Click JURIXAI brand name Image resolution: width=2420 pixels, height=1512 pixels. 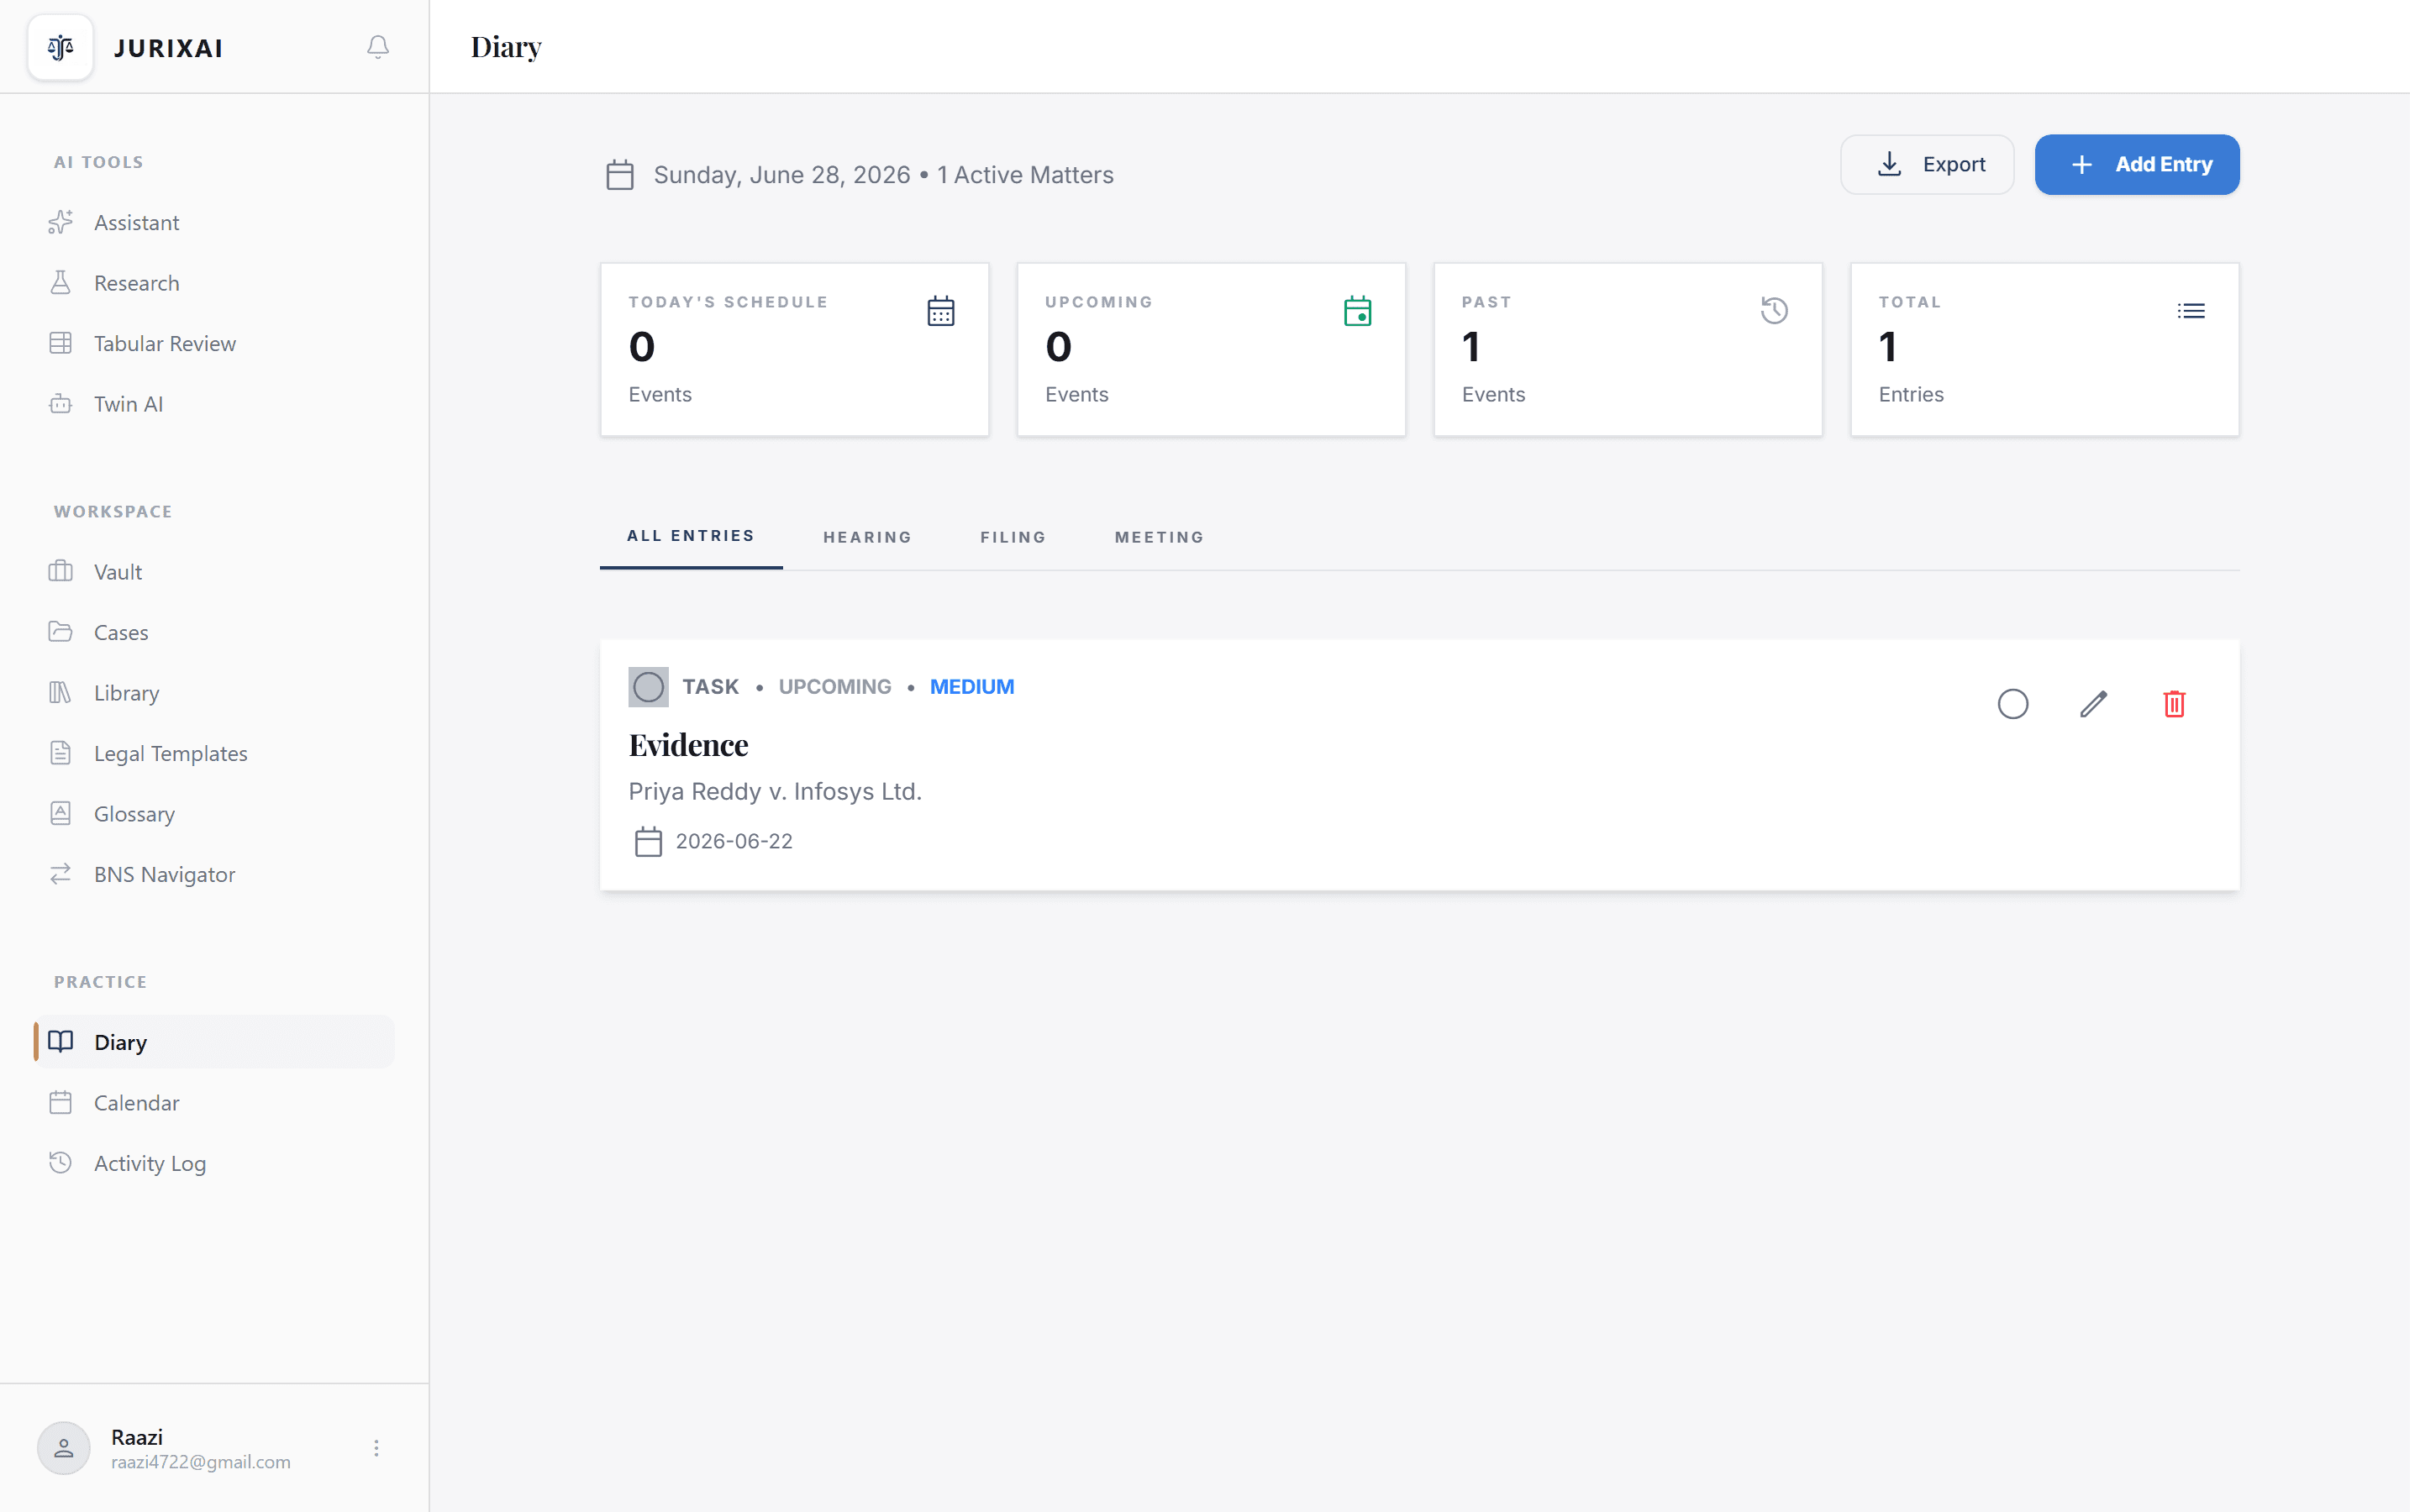(169, 48)
